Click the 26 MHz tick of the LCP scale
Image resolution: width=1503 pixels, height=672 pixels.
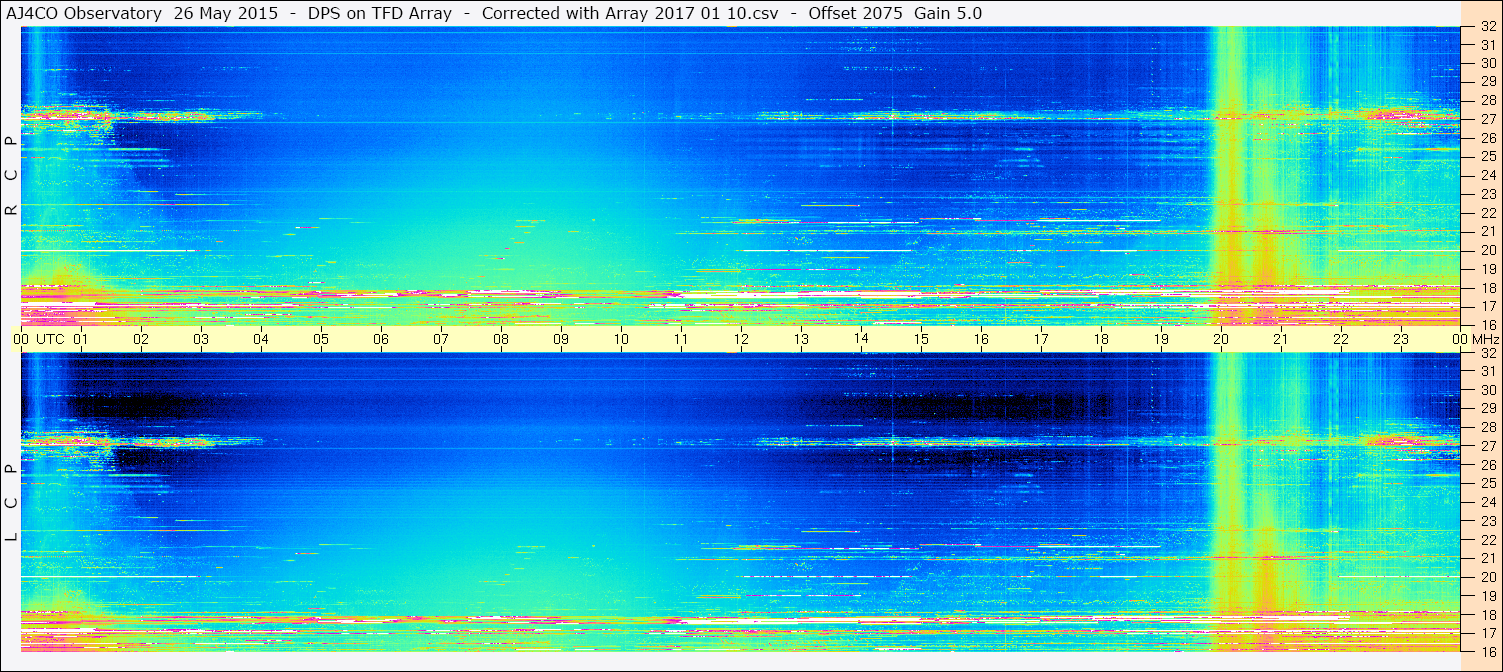[1488, 464]
